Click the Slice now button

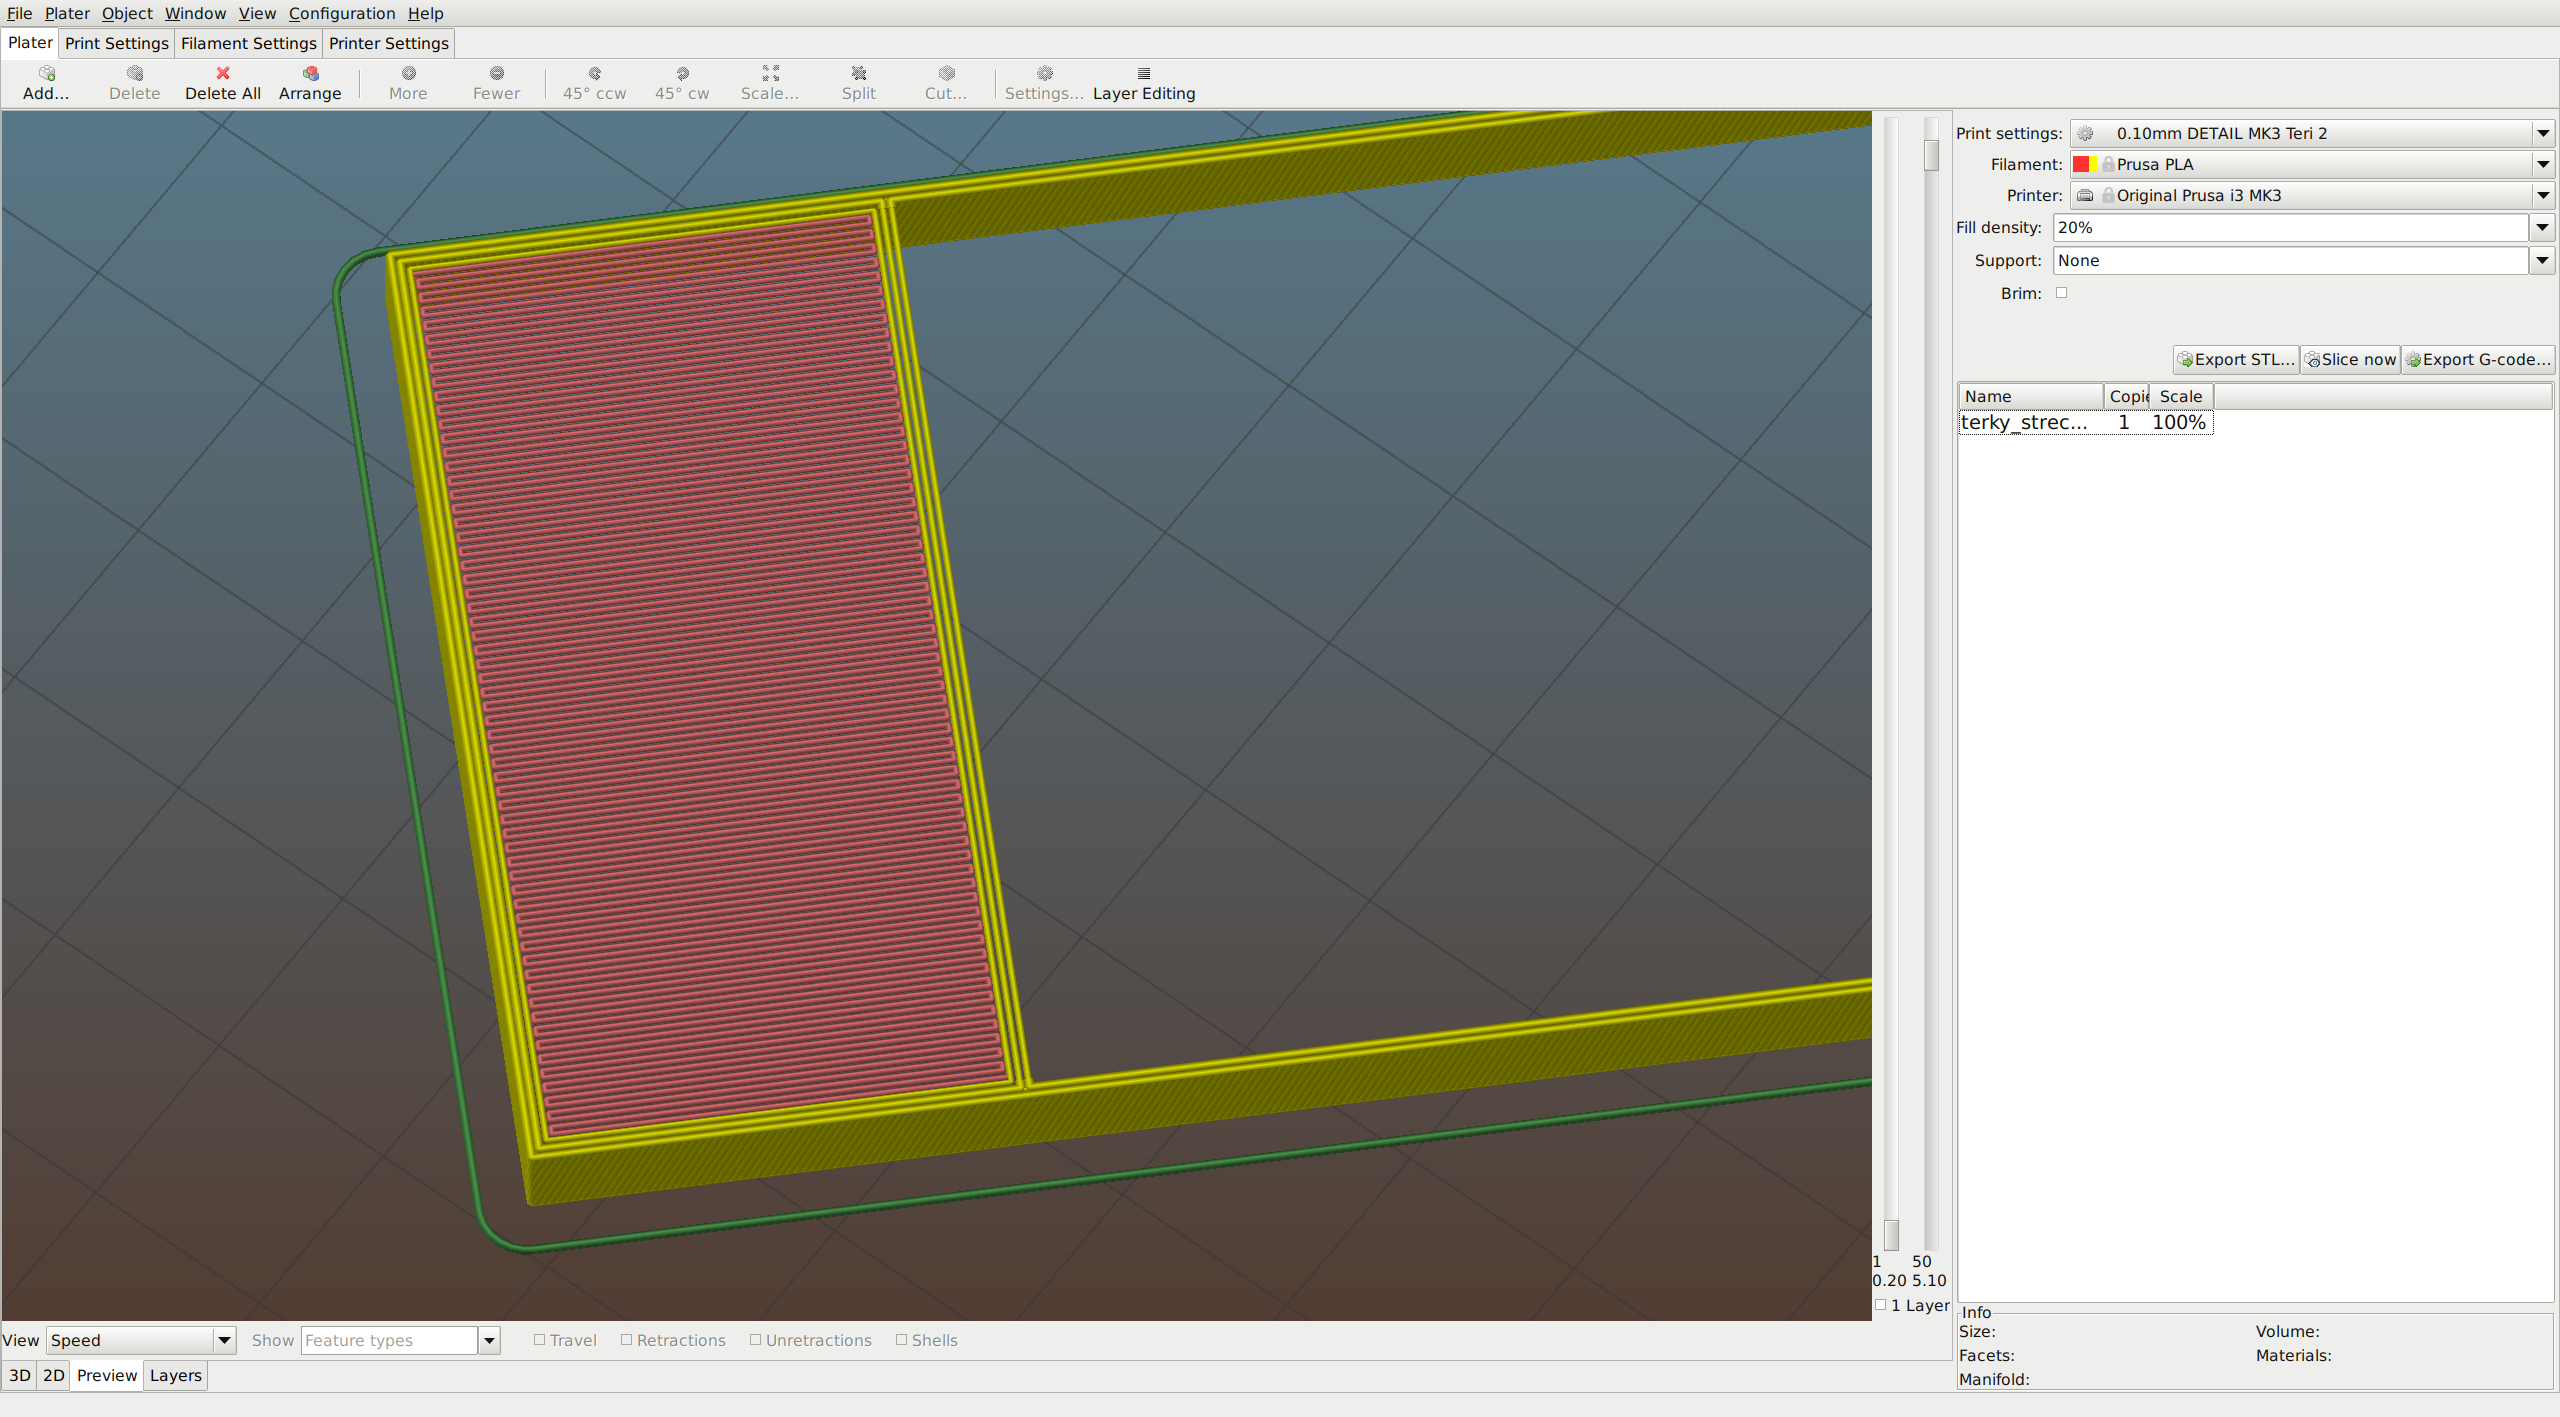coord(2350,359)
